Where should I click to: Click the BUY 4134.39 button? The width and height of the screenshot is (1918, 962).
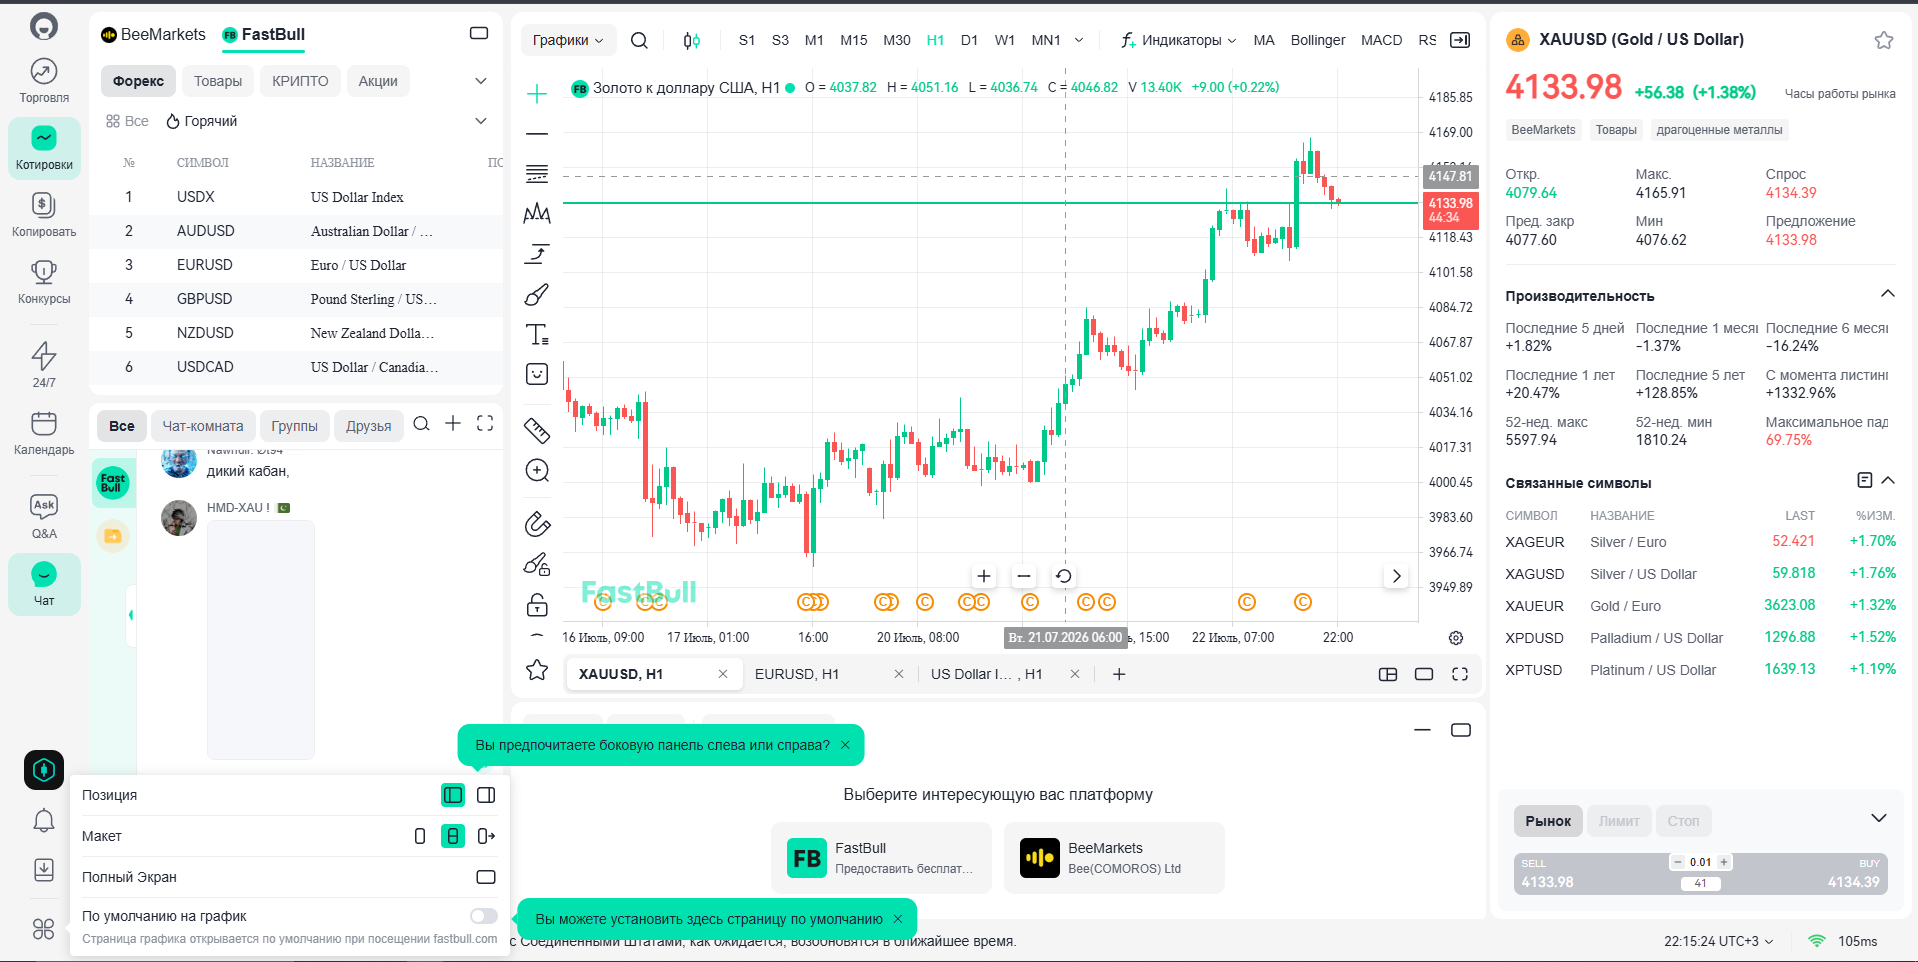coord(1812,873)
